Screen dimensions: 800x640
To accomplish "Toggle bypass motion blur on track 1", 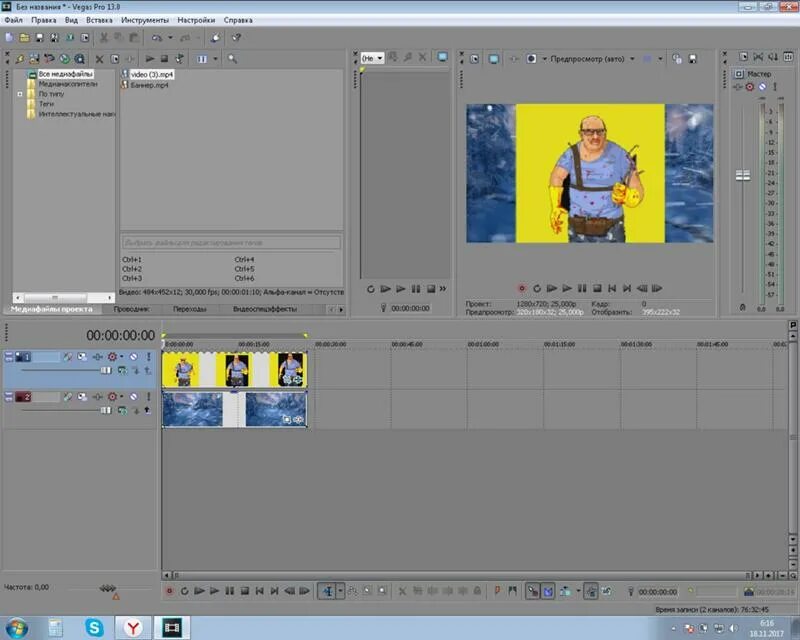I will coord(67,357).
